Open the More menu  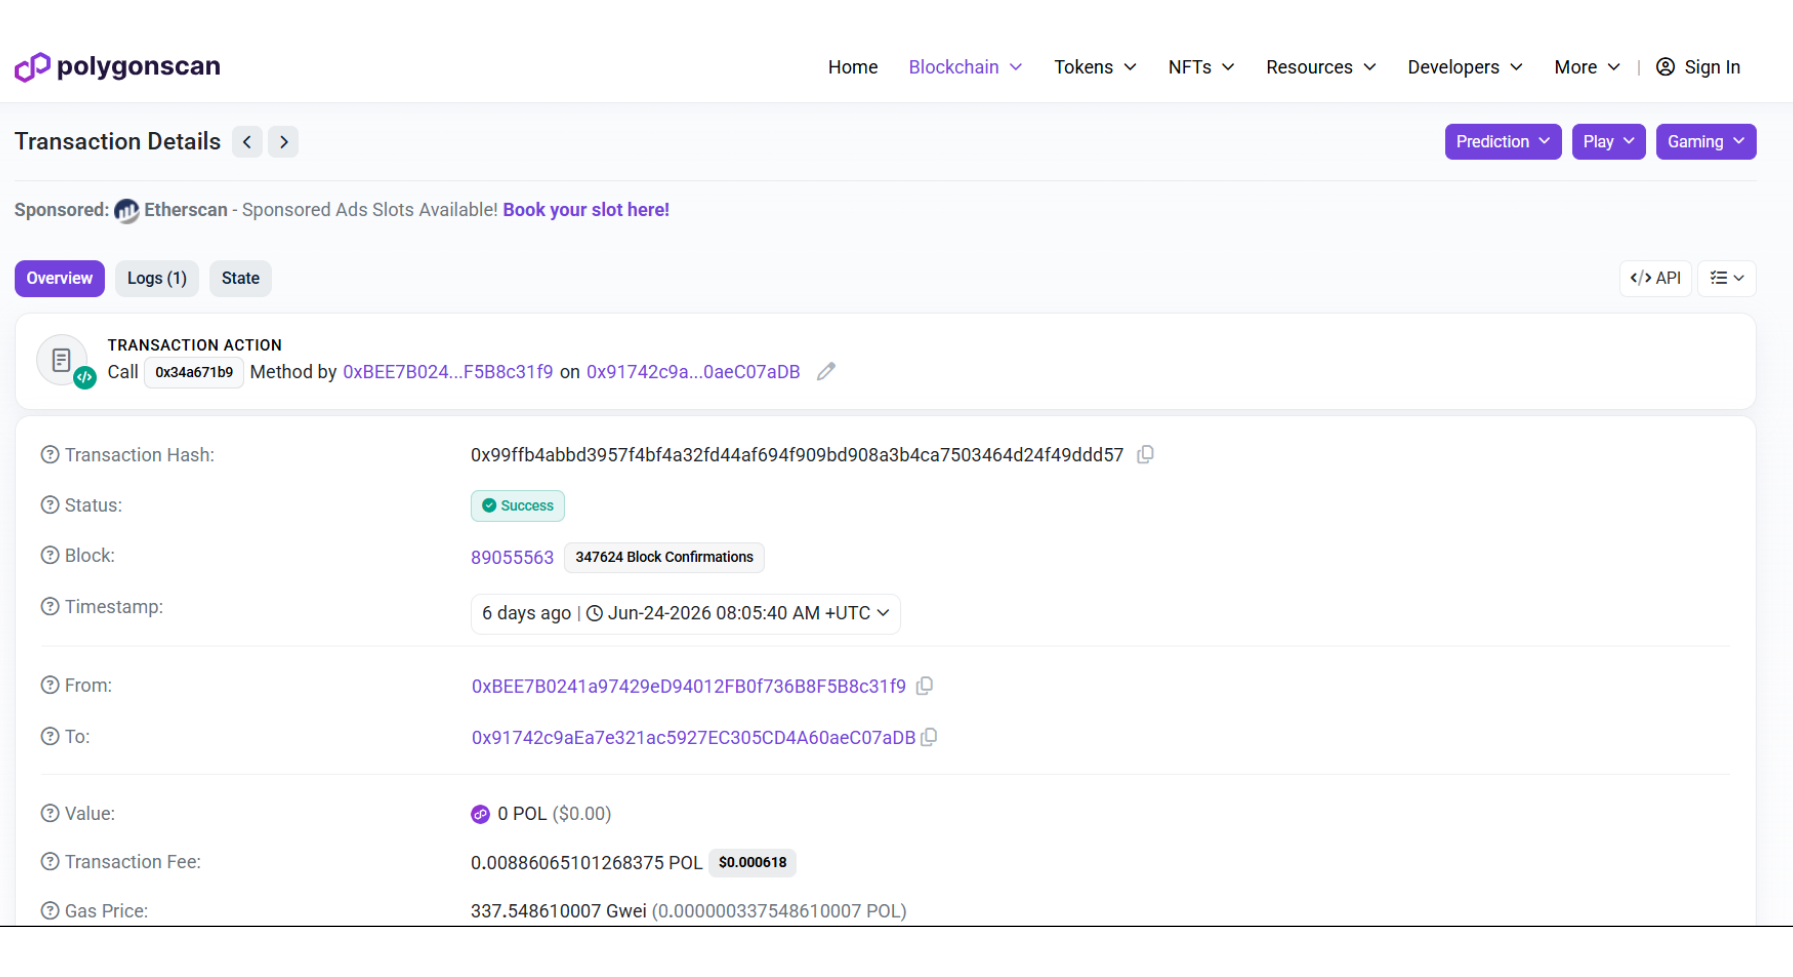pos(1587,67)
